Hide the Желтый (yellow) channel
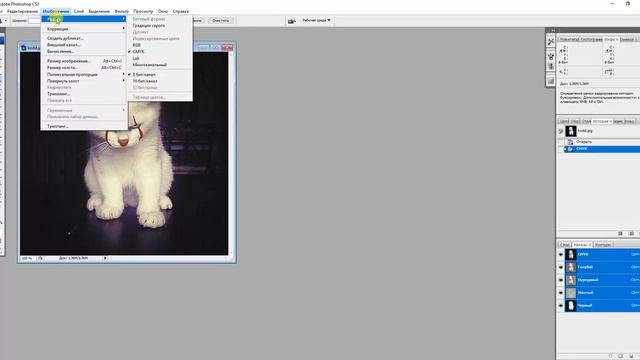The width and height of the screenshot is (640, 360). pos(561,293)
